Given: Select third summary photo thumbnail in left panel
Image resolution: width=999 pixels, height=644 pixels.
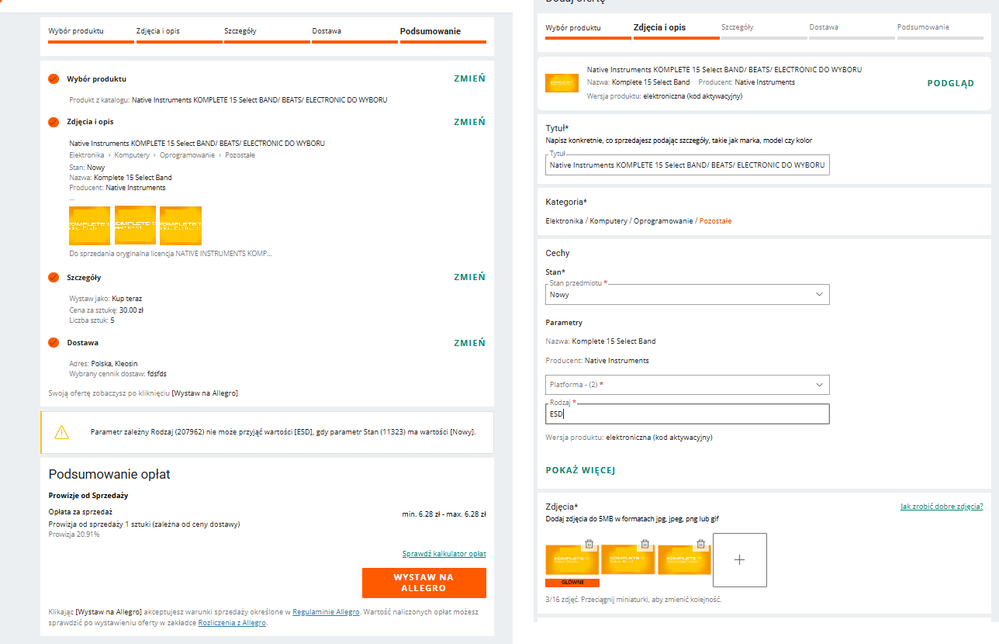Looking at the screenshot, I should (181, 225).
